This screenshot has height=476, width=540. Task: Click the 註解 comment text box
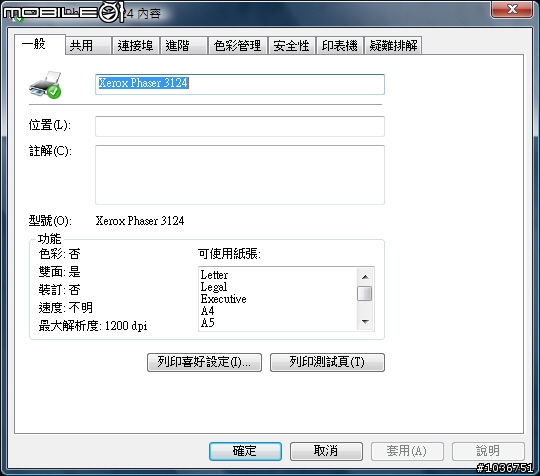[x=240, y=175]
